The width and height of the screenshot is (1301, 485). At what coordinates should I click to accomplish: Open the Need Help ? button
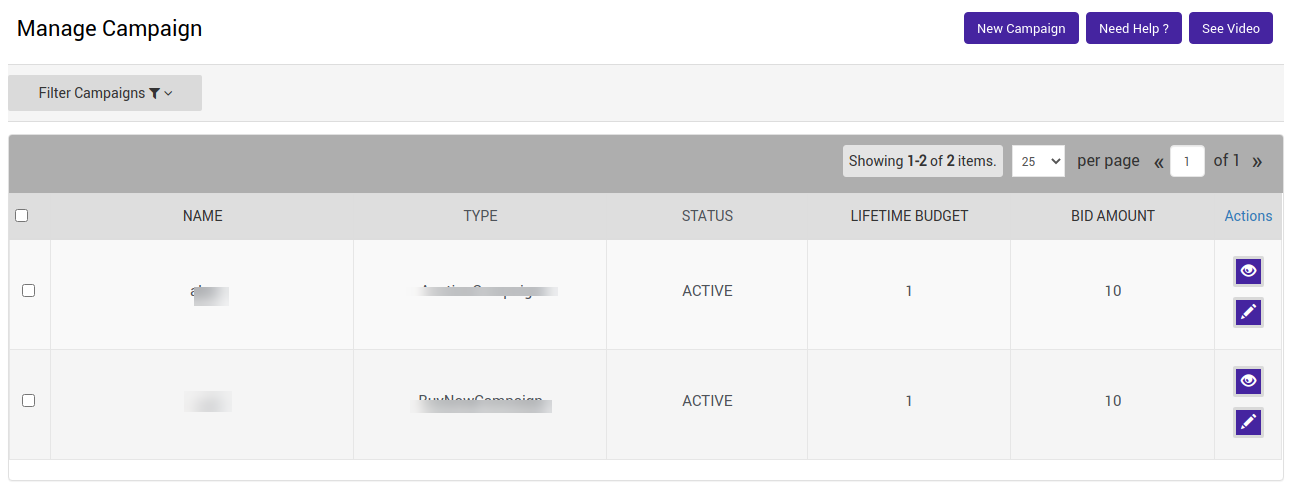(x=1133, y=28)
